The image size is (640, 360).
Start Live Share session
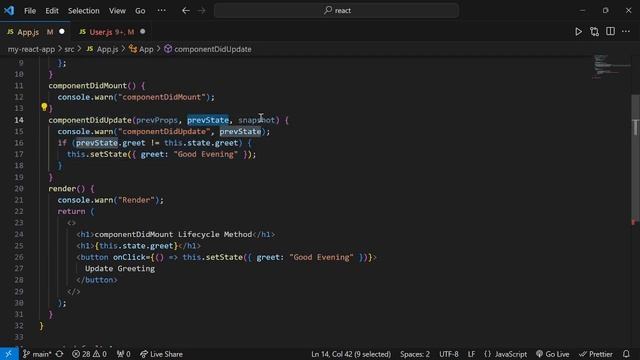click(x=161, y=354)
